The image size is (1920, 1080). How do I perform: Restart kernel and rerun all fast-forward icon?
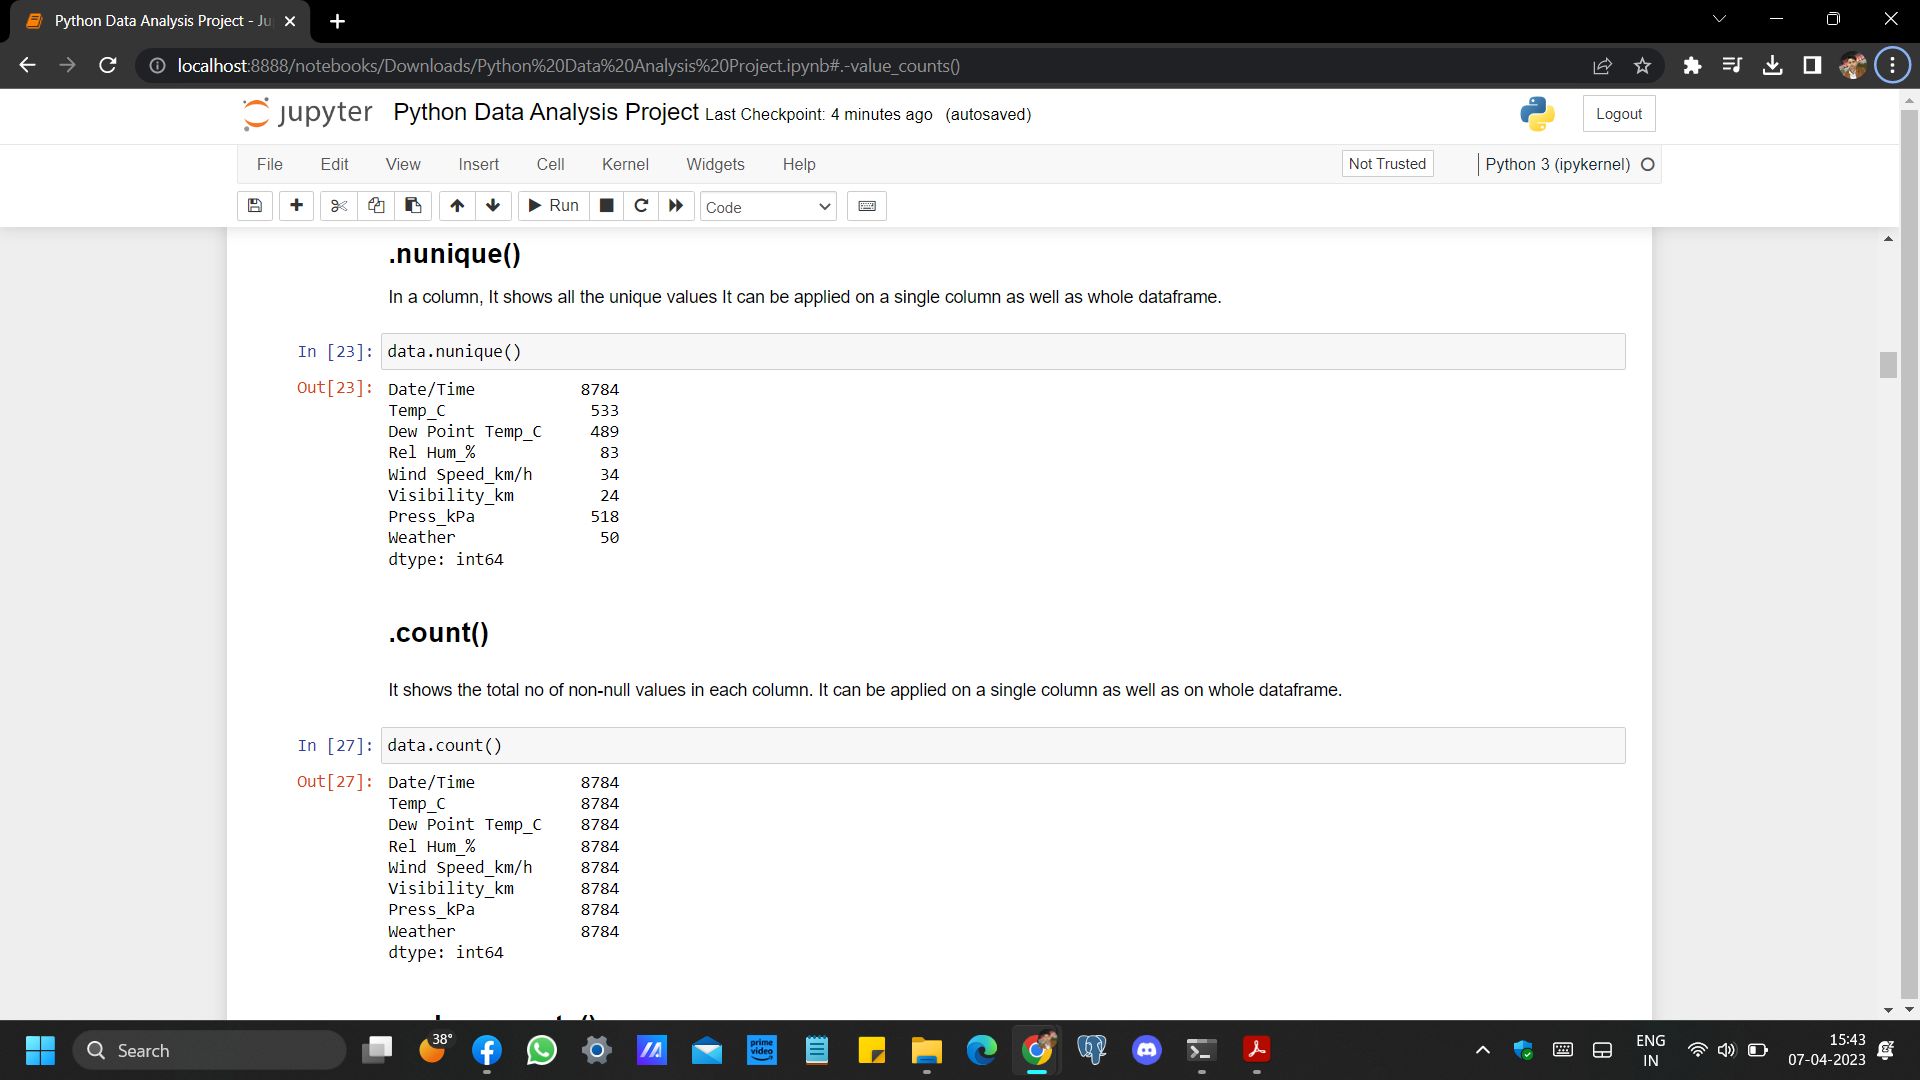(x=676, y=206)
